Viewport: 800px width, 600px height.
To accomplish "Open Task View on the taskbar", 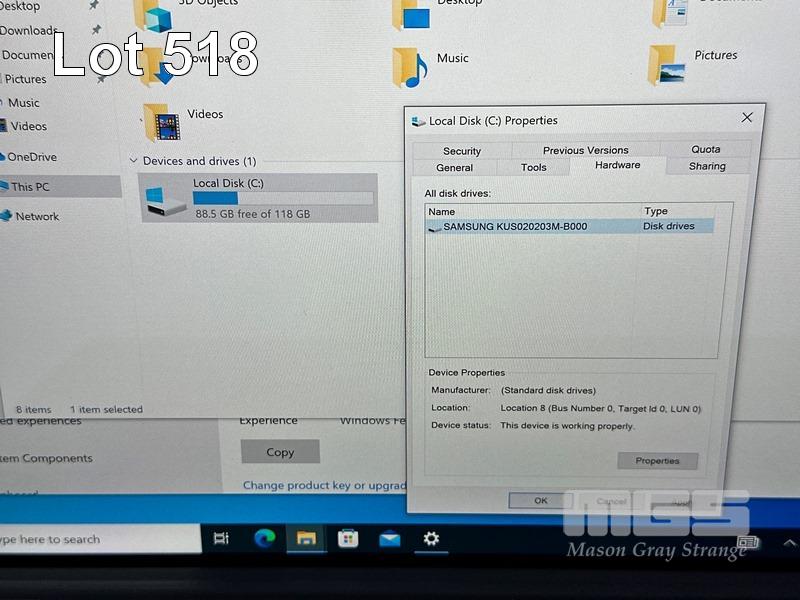I will point(222,539).
